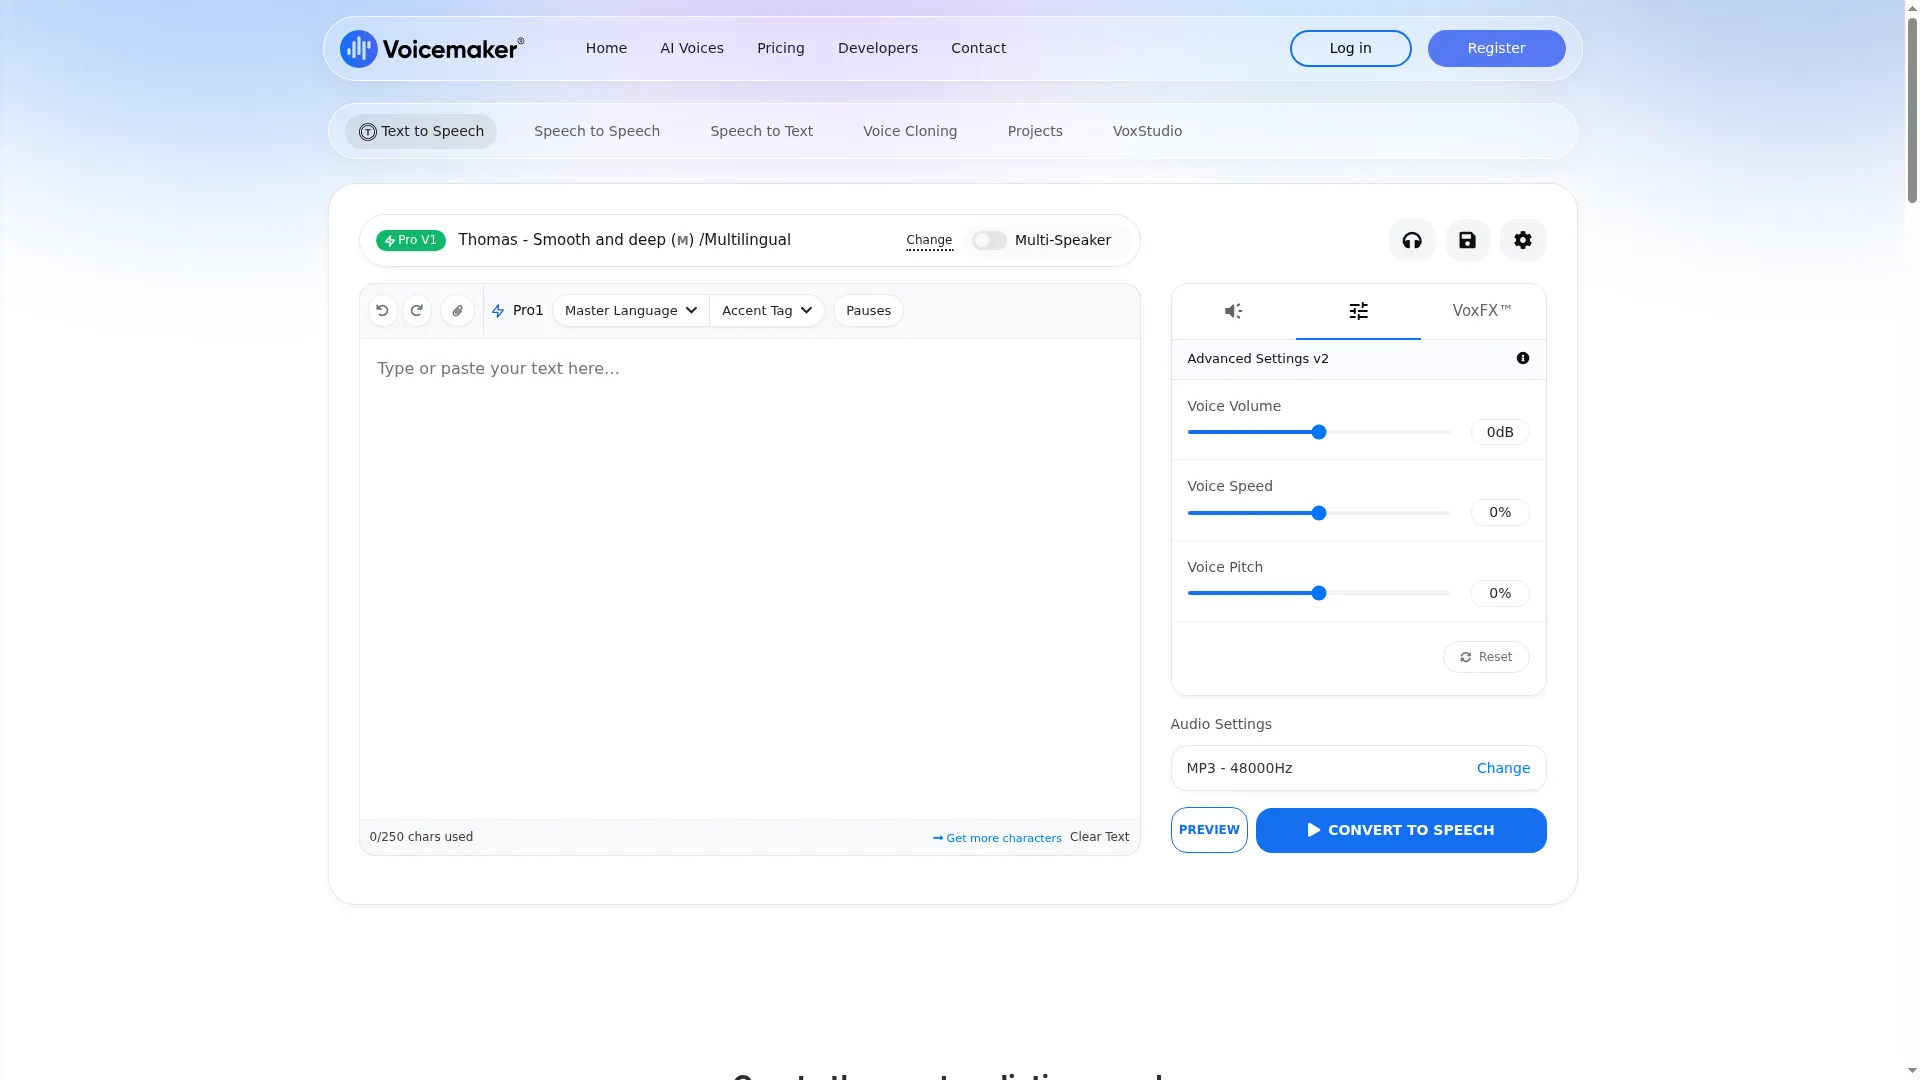Toggle the Multi-Speaker switch
1920x1080 pixels.
pyautogui.click(x=989, y=240)
